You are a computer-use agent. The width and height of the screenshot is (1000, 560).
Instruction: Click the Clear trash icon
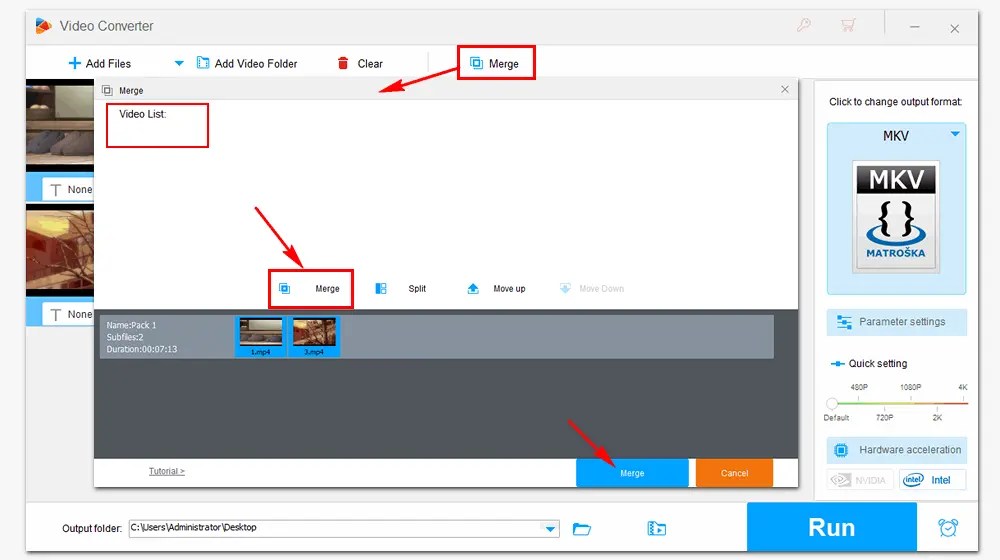(x=343, y=63)
